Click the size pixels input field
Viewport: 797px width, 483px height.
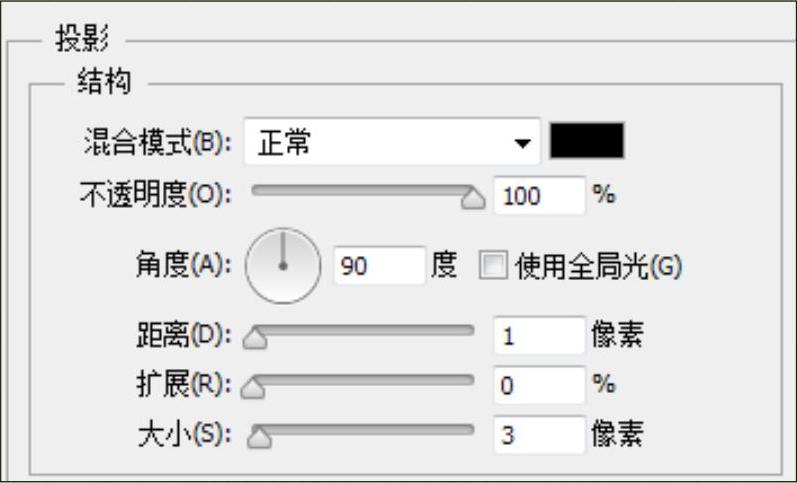click(538, 435)
